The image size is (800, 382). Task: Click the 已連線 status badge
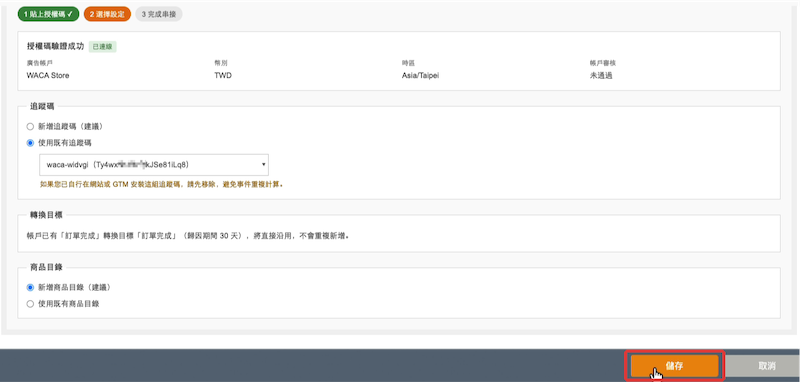click(103, 47)
